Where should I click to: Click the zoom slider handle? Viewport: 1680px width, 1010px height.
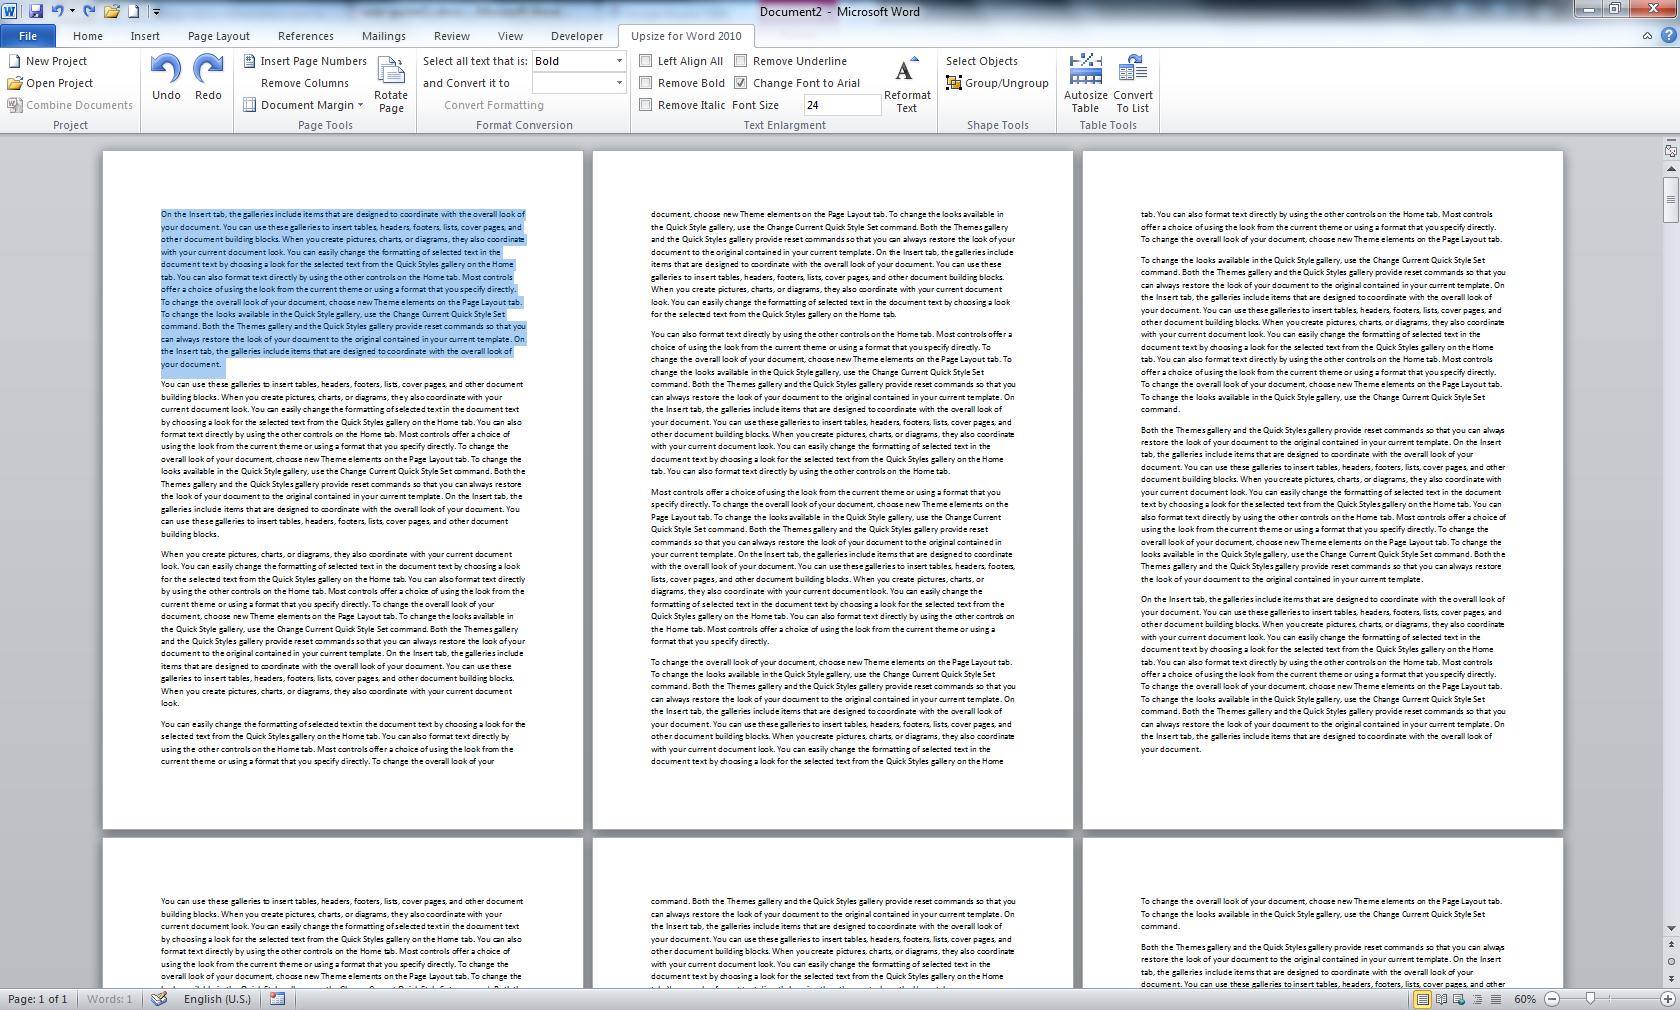coord(1590,999)
